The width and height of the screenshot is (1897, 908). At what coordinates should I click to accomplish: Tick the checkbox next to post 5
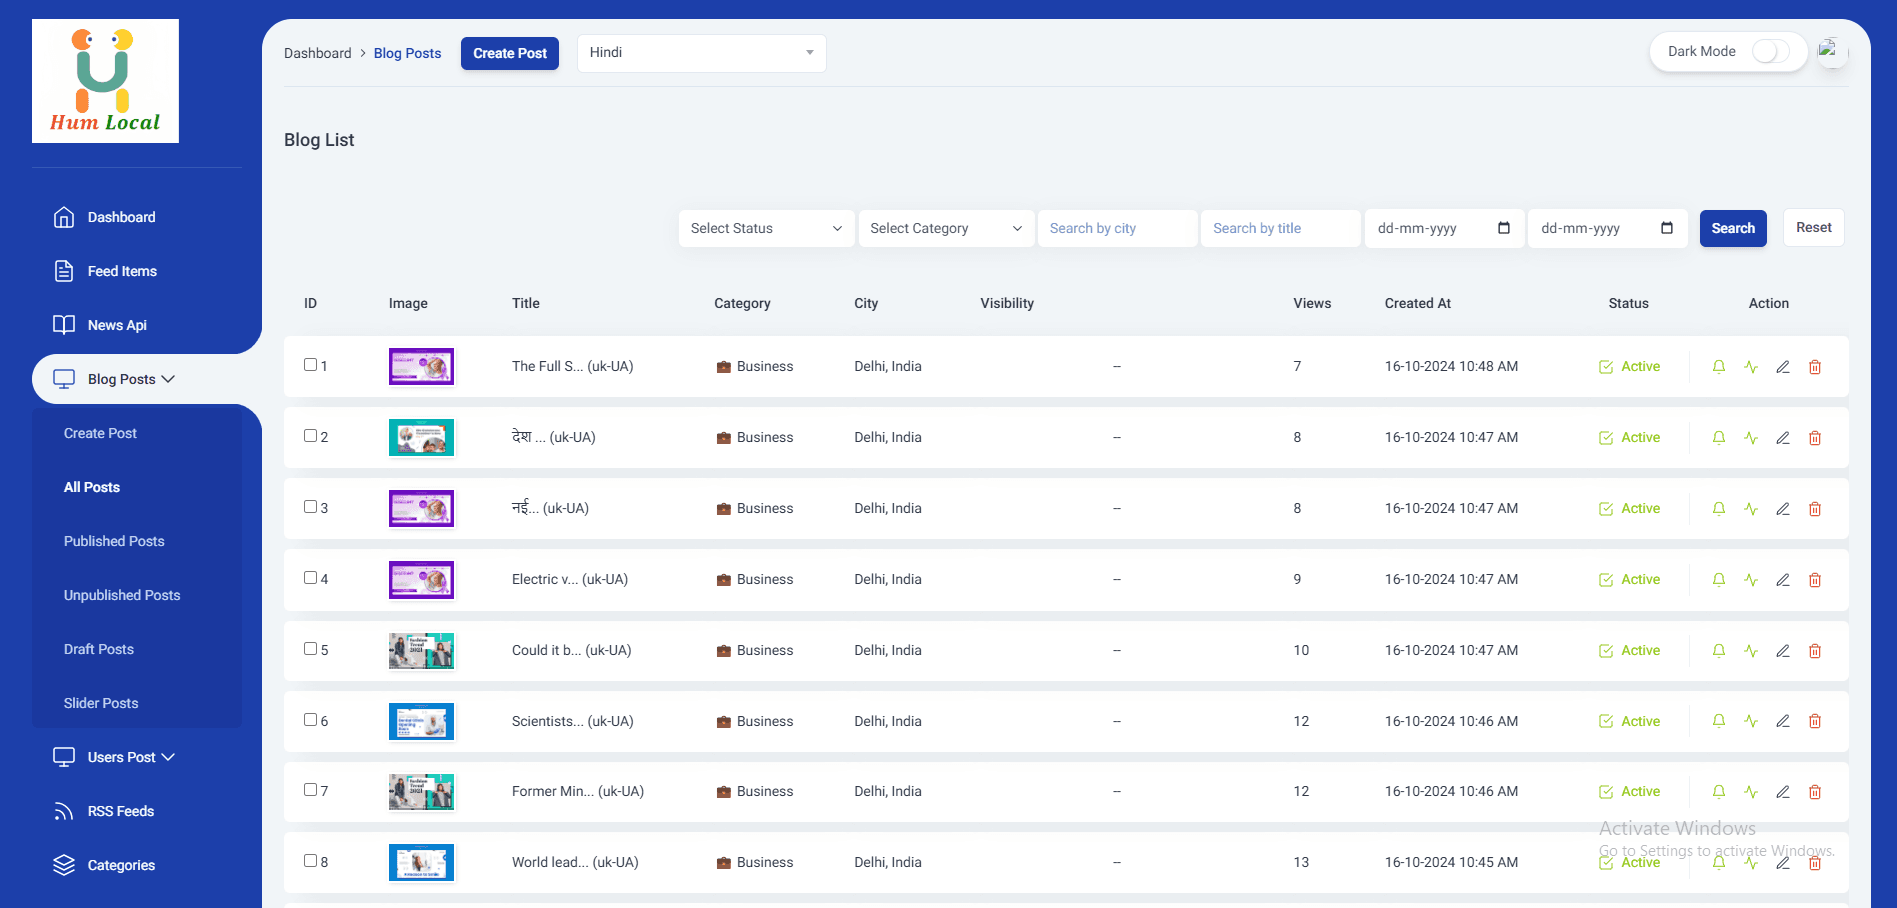pyautogui.click(x=310, y=648)
